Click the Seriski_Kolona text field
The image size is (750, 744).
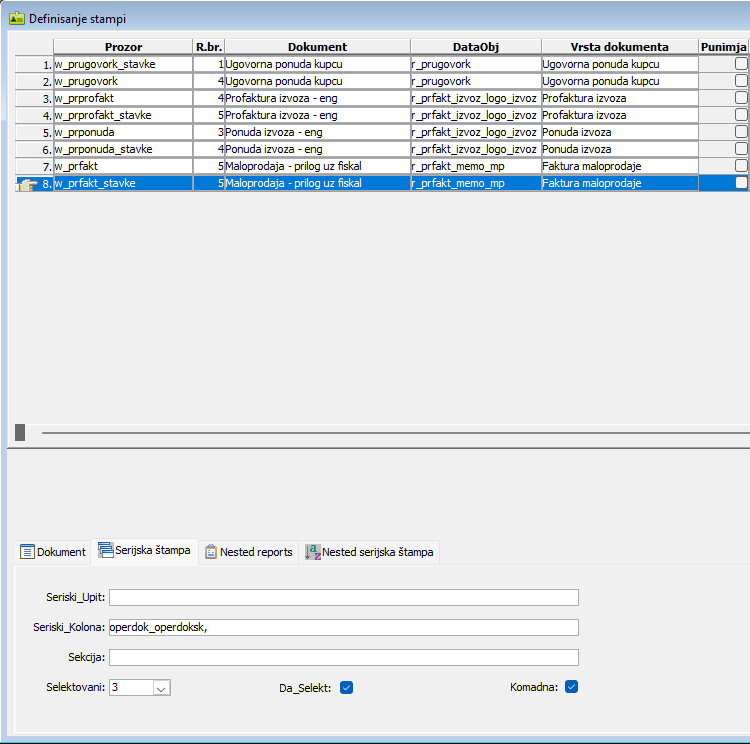[x=344, y=627]
